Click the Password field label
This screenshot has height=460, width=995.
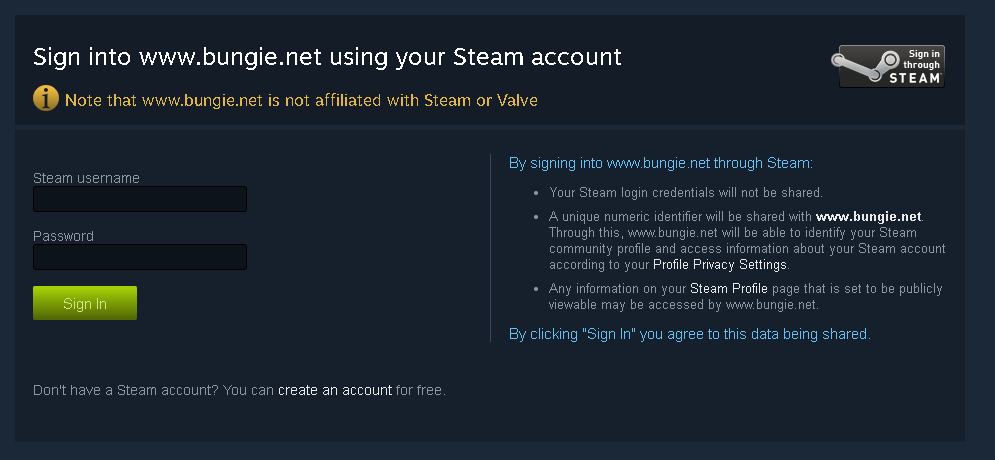63,236
